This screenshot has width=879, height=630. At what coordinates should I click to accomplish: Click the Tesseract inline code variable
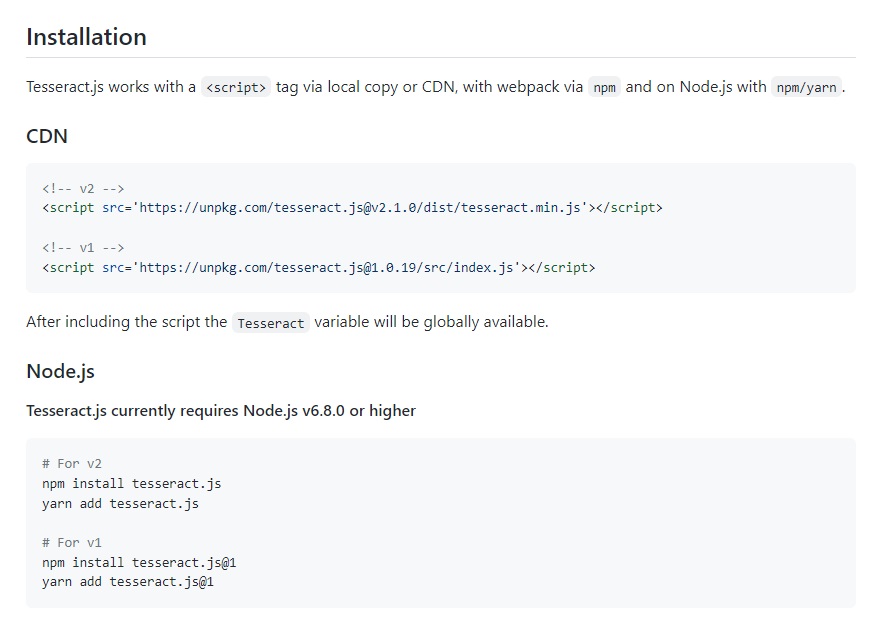[271, 323]
